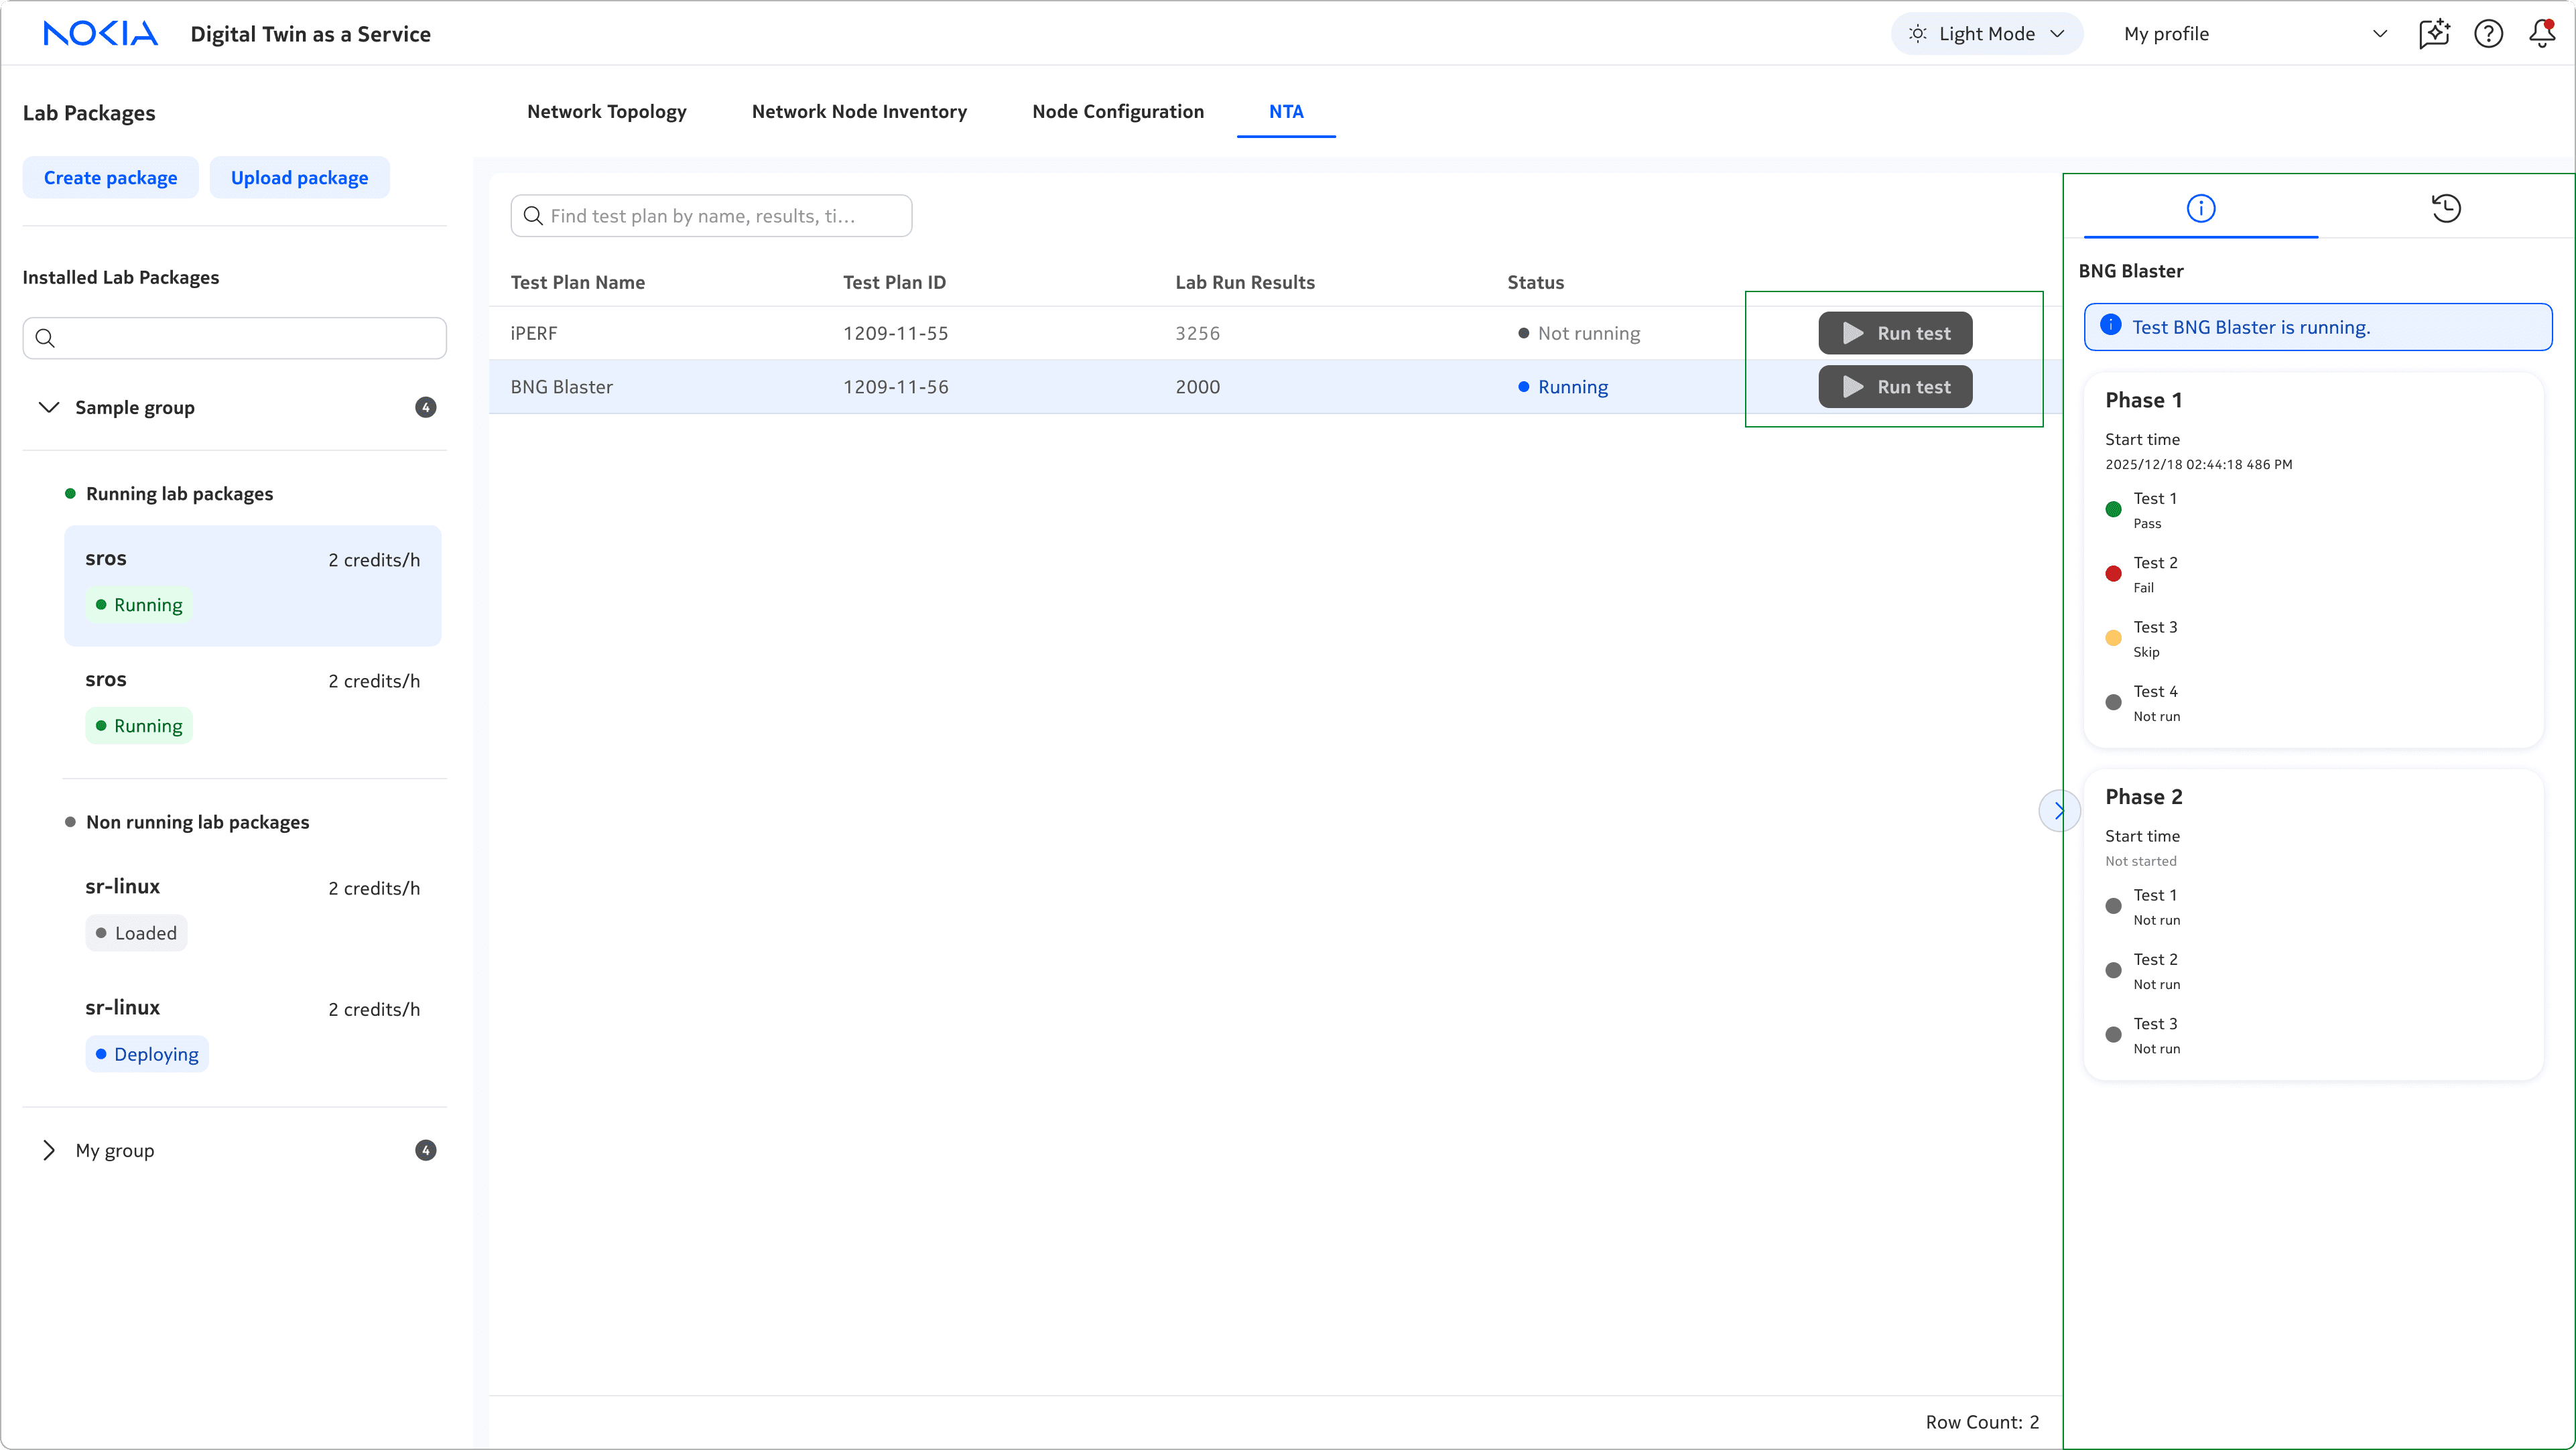Run test for the iPERF plan
This screenshot has height=1450, width=2576.
coord(1894,333)
